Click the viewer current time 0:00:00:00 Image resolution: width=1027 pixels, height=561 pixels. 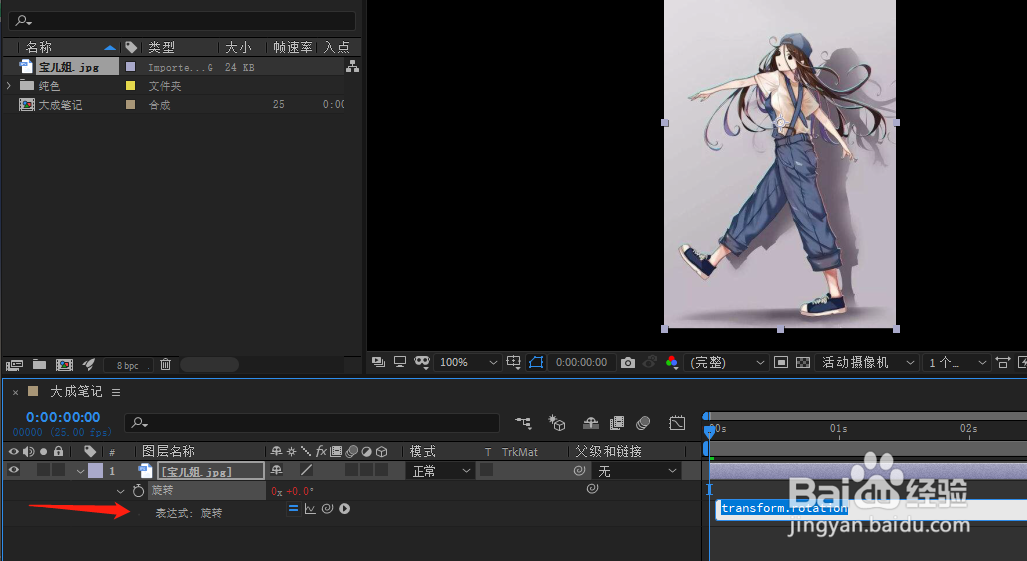click(x=582, y=362)
